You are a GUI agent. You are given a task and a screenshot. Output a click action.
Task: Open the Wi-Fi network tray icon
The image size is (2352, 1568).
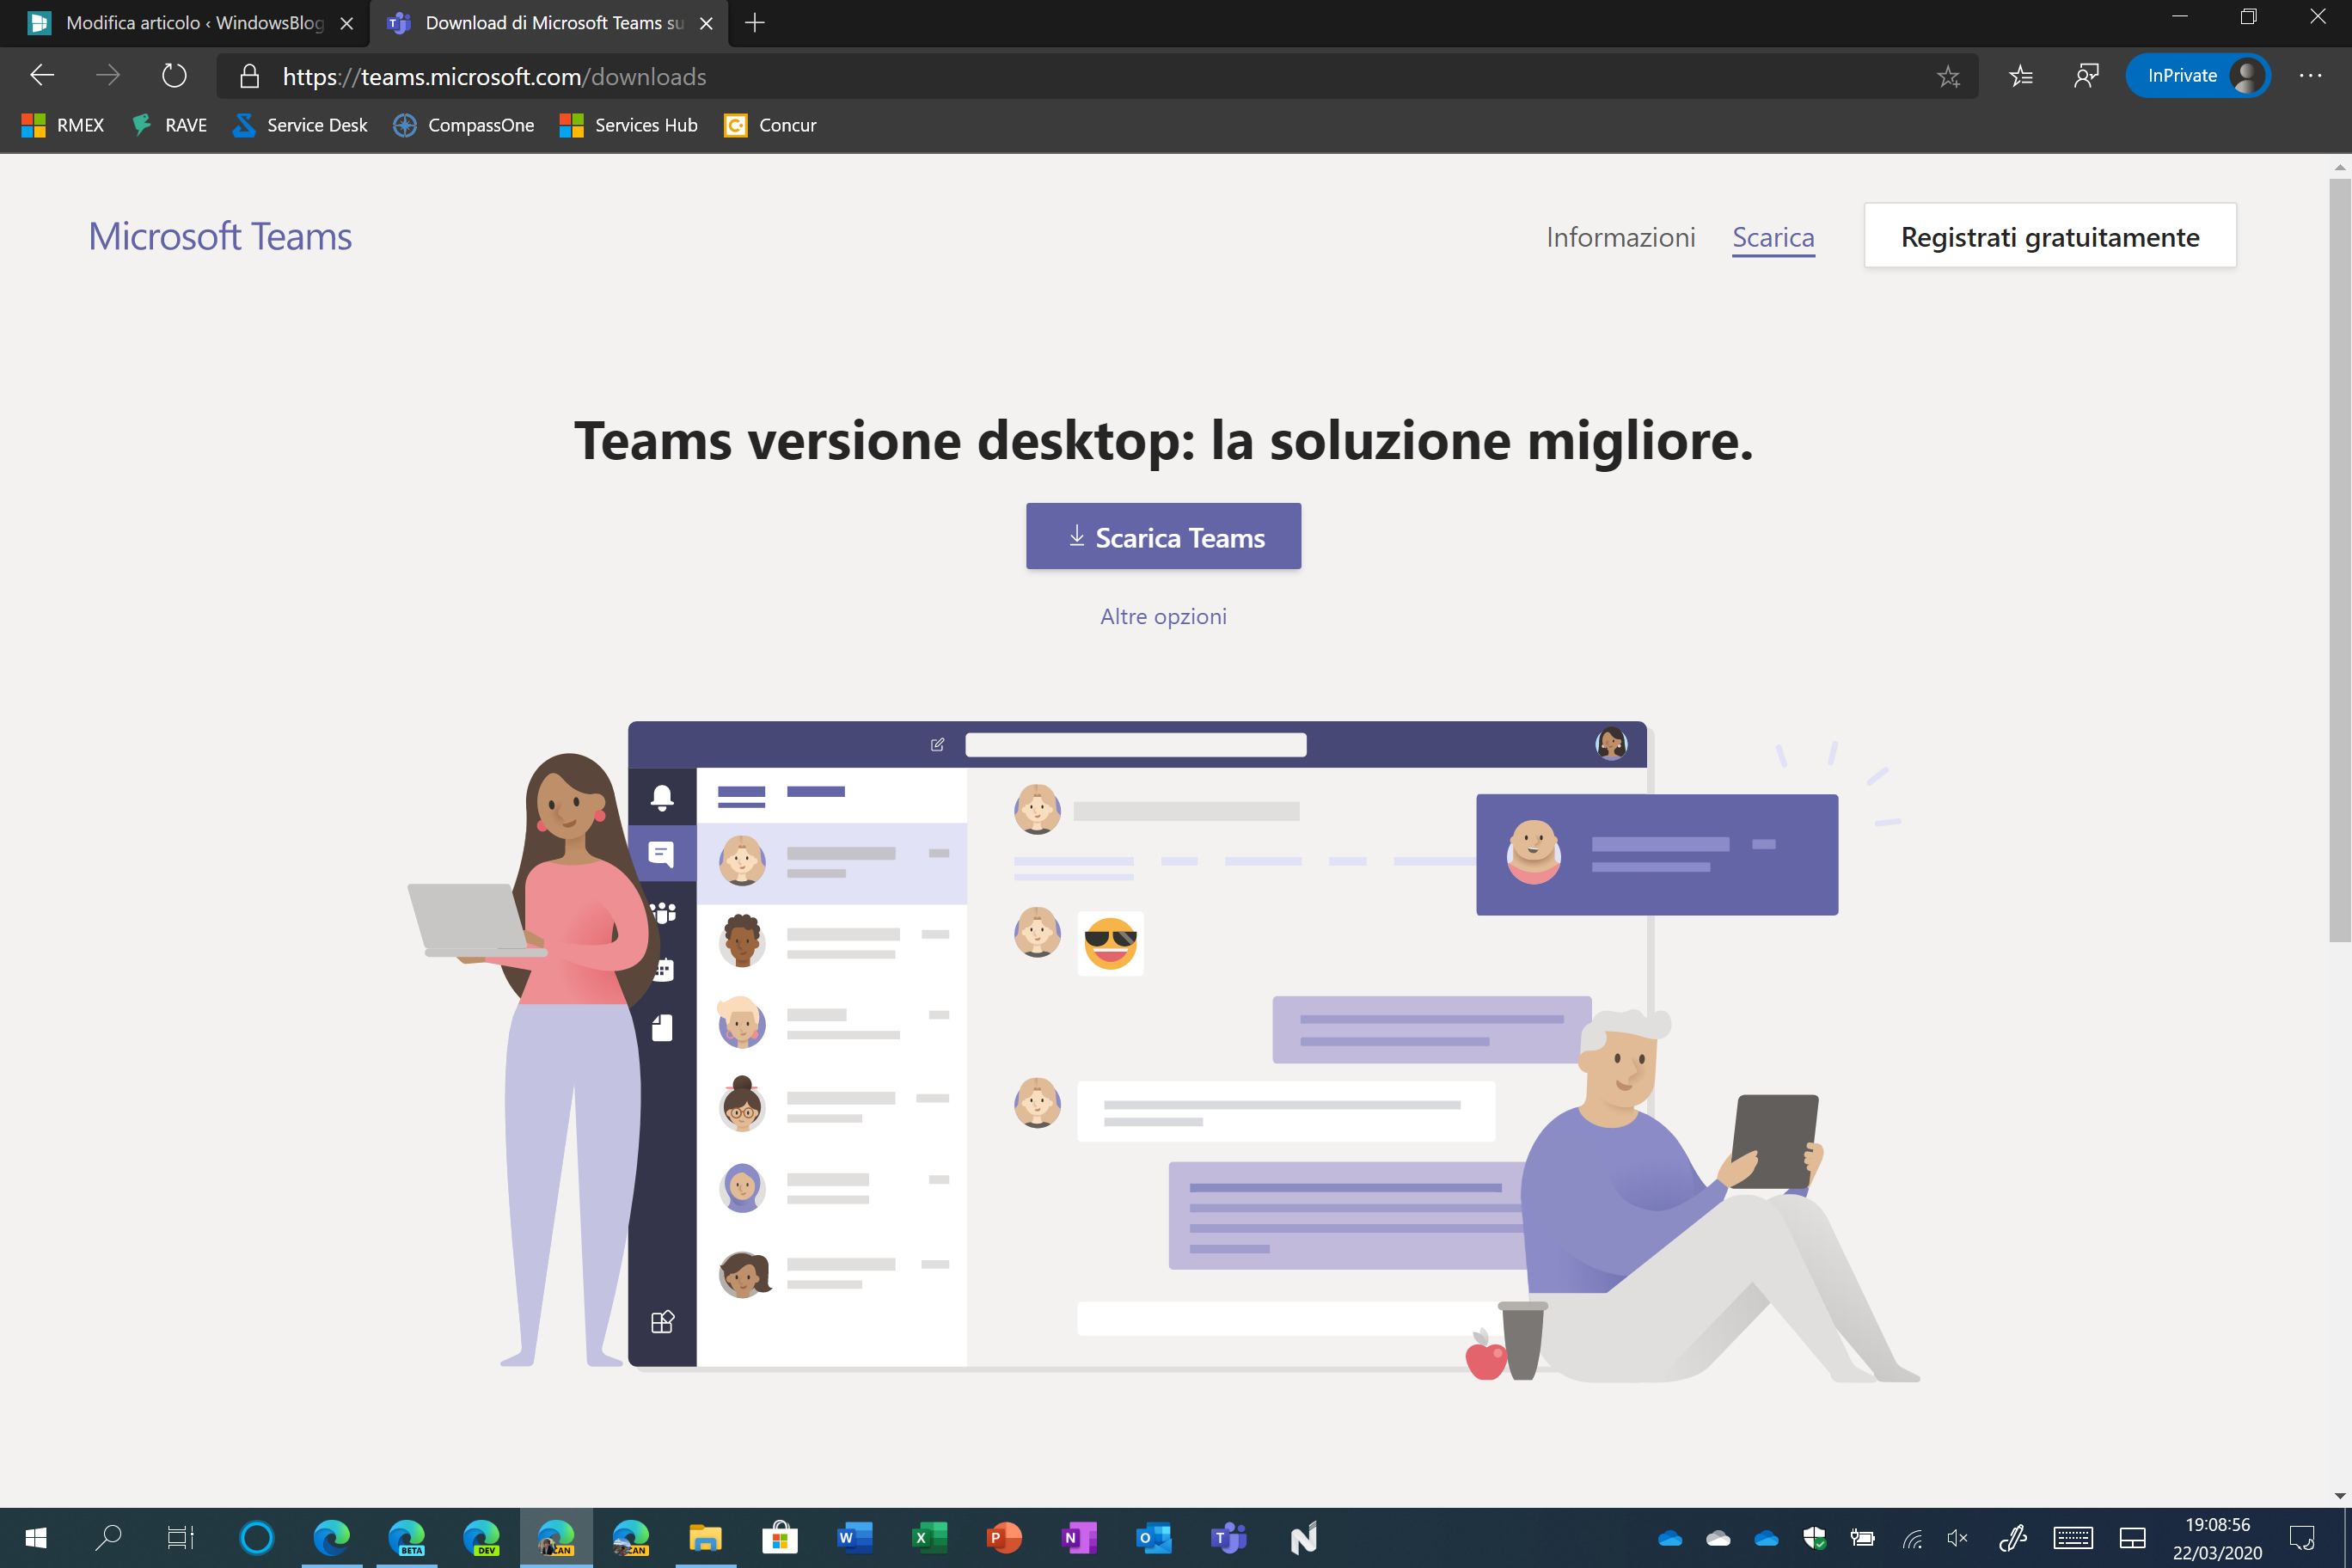[1911, 1538]
